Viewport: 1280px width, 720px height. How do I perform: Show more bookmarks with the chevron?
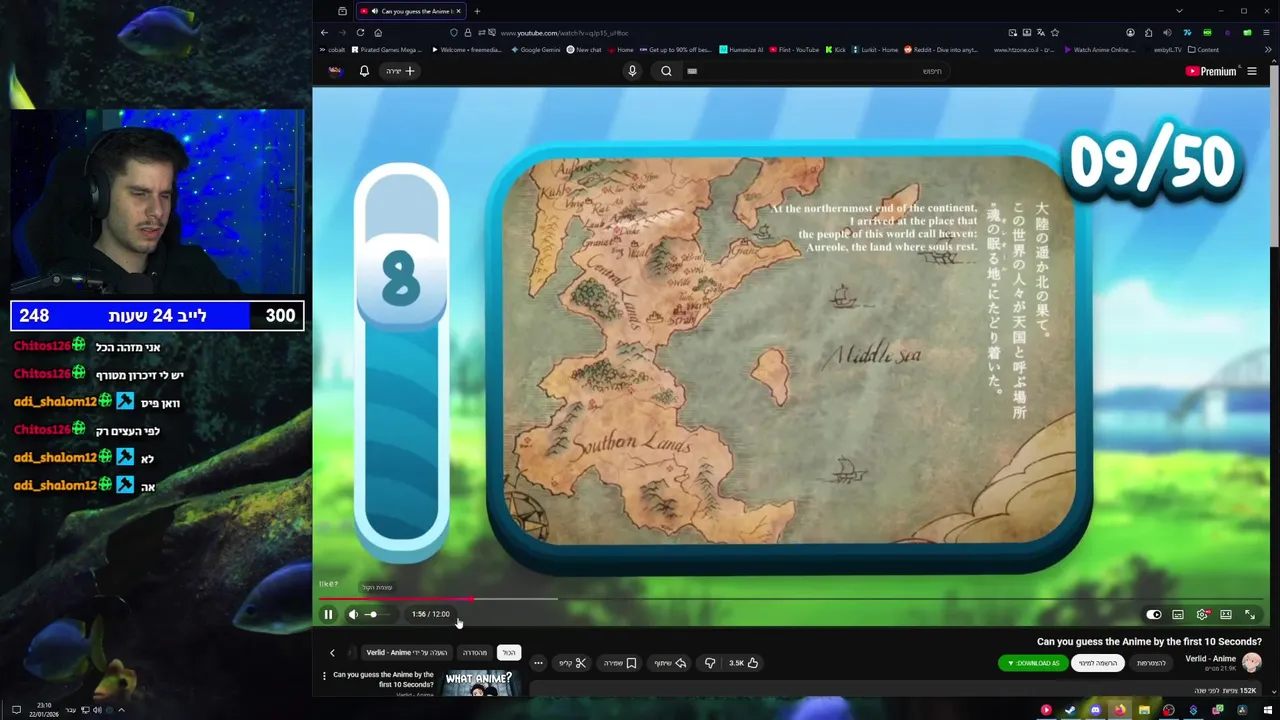(x=1268, y=50)
